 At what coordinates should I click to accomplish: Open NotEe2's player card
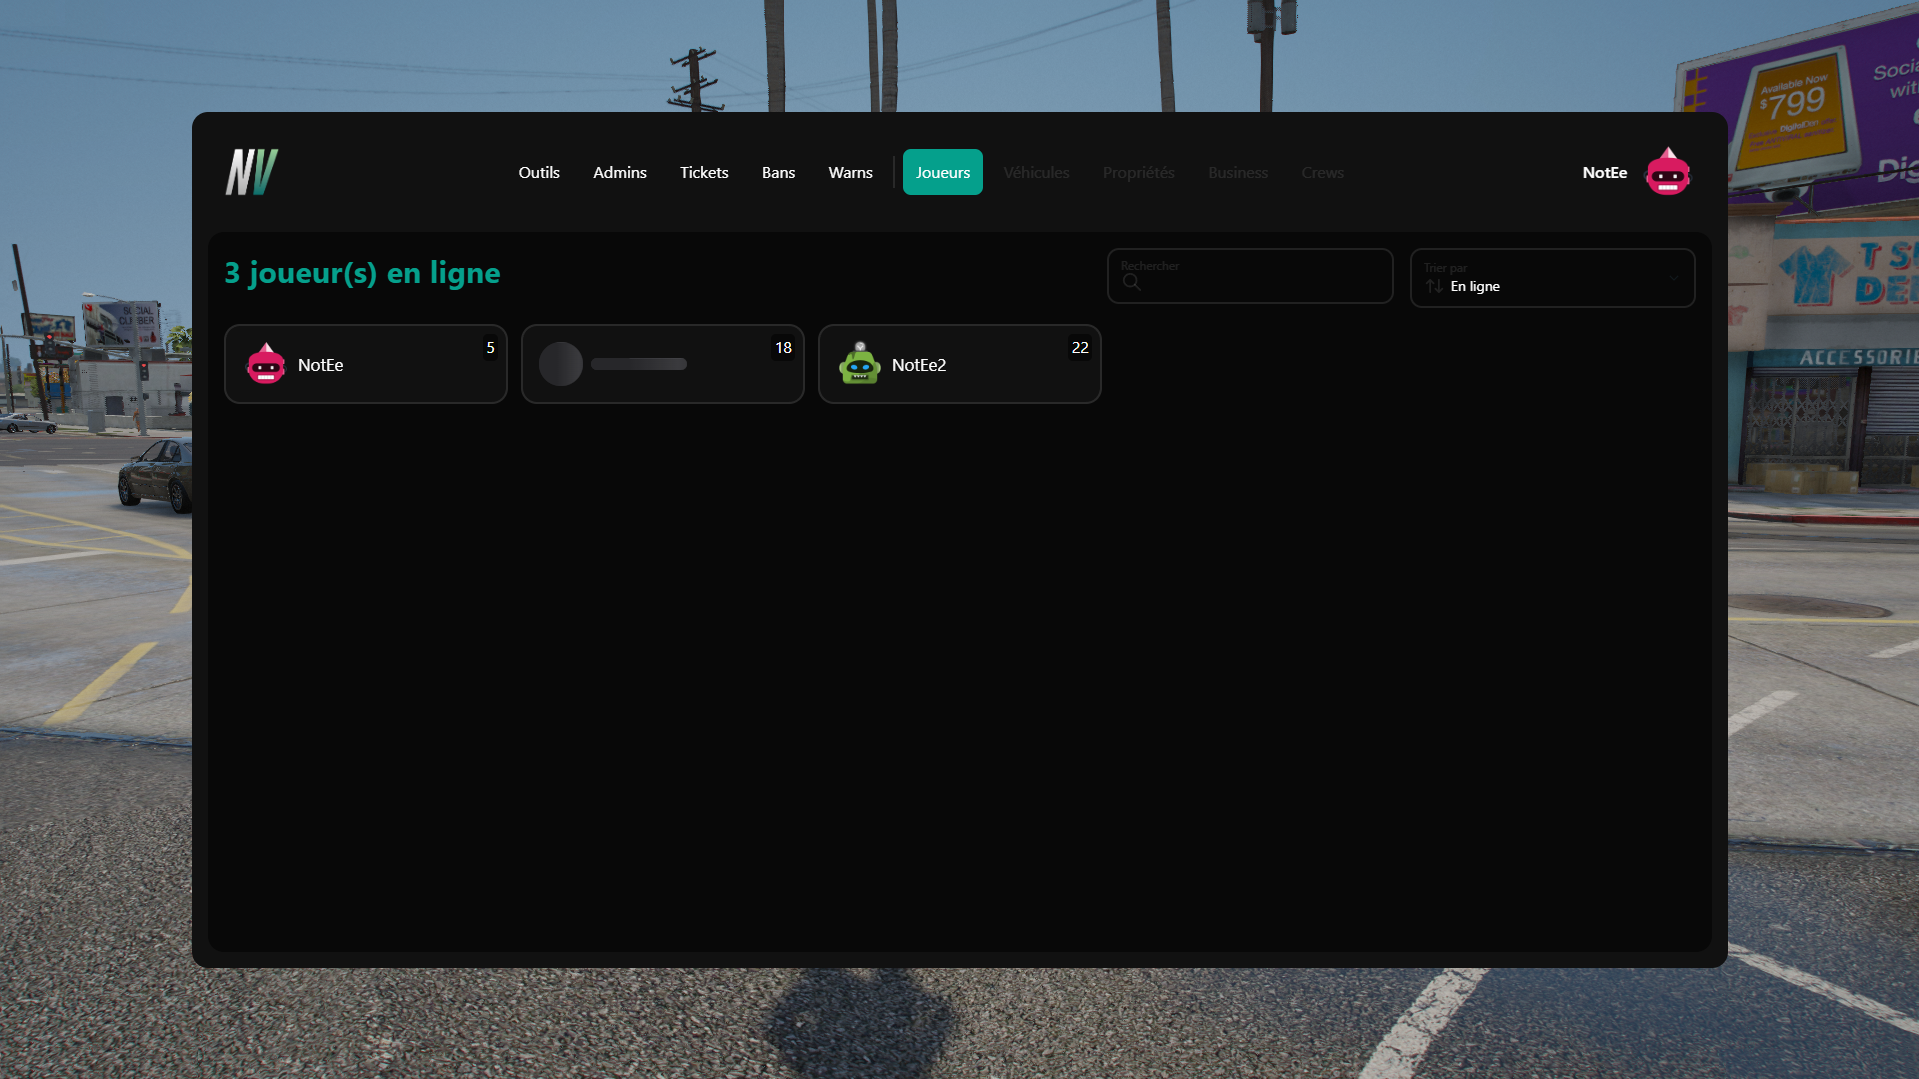958,364
